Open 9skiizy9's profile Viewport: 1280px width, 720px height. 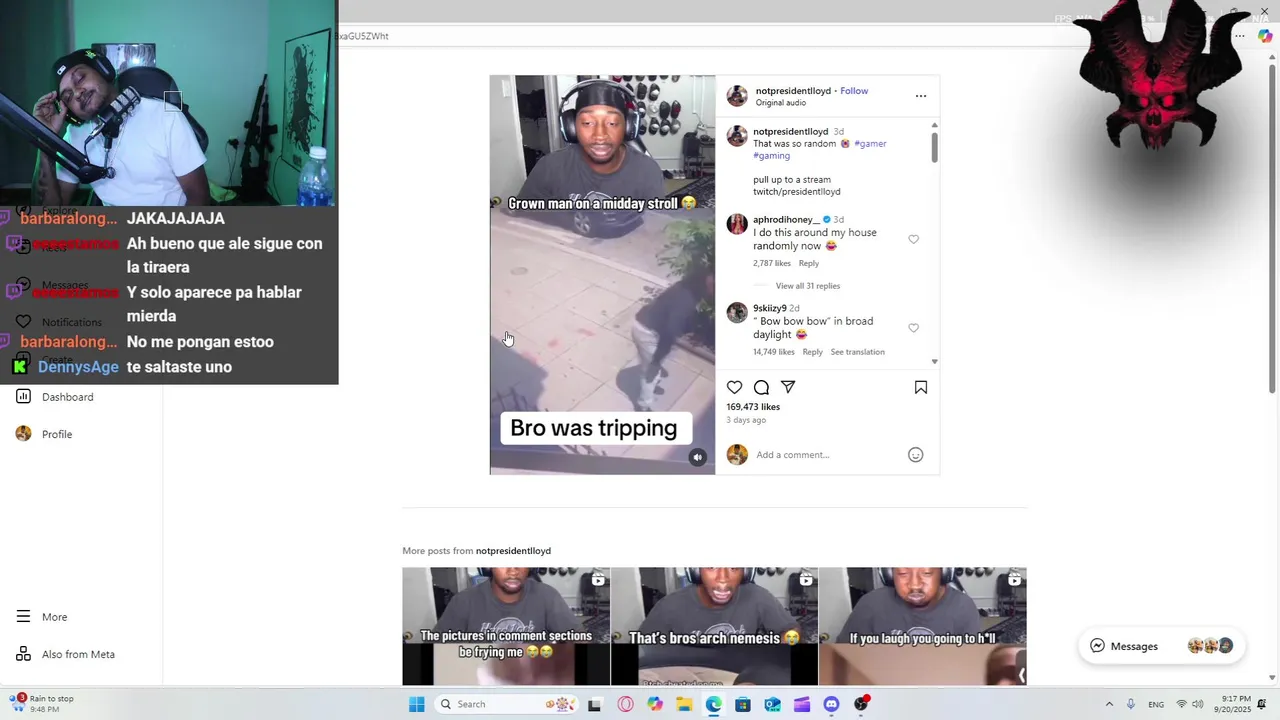tap(770, 308)
